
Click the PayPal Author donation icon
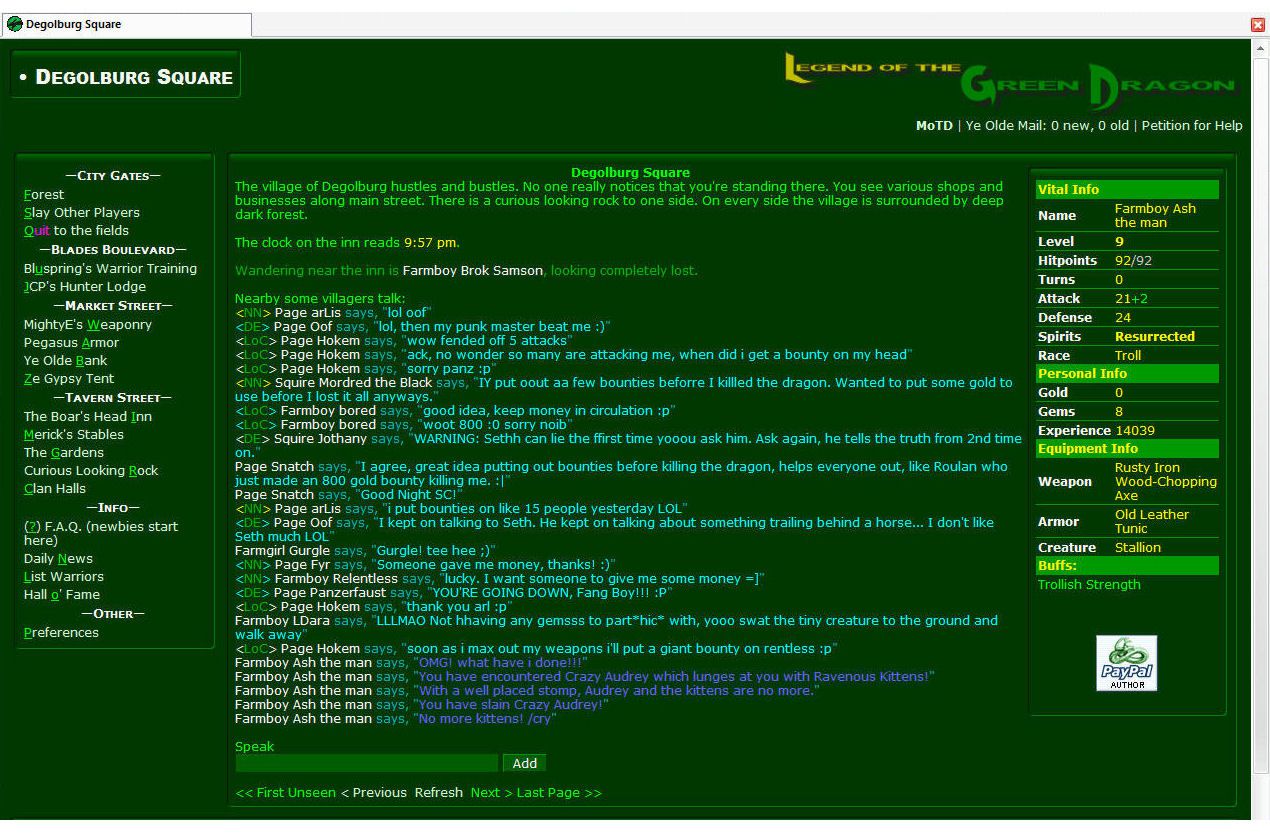coord(1126,663)
